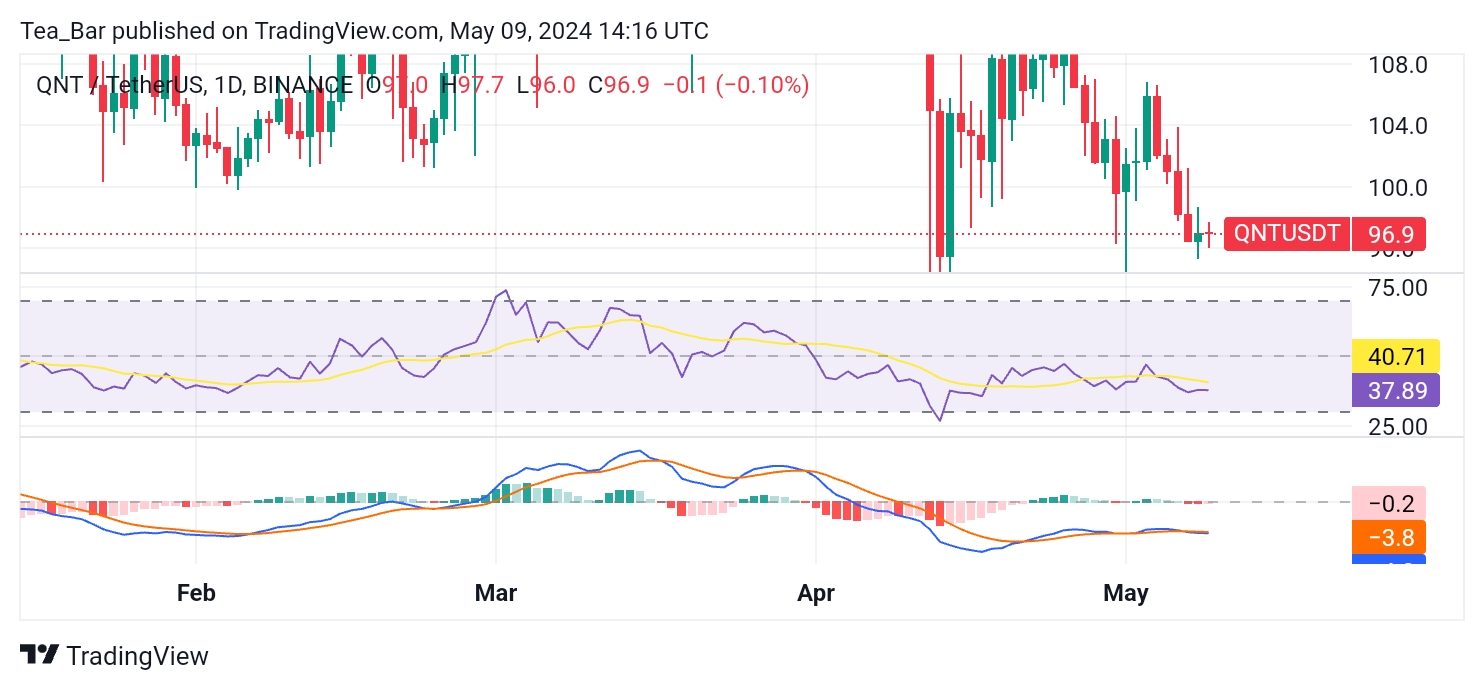Click the 100.0 price axis label
The image size is (1484, 690).
(x=1397, y=188)
